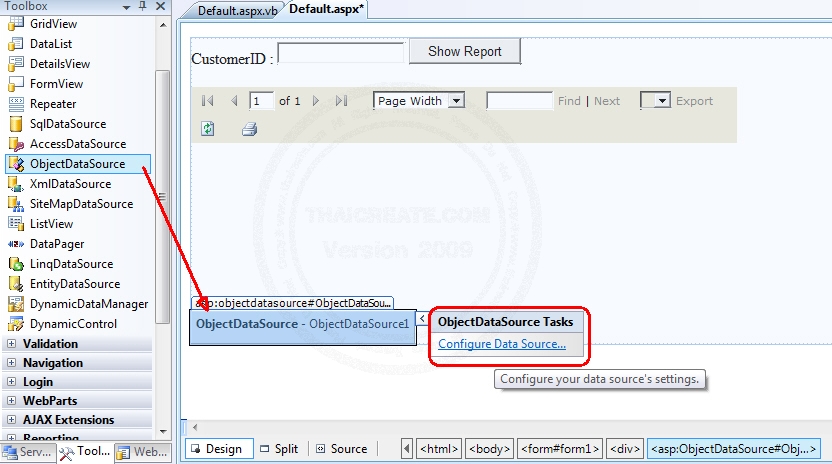Open the Server Explorer bottom tab
This screenshot has height=464, width=832.
(x=28, y=452)
